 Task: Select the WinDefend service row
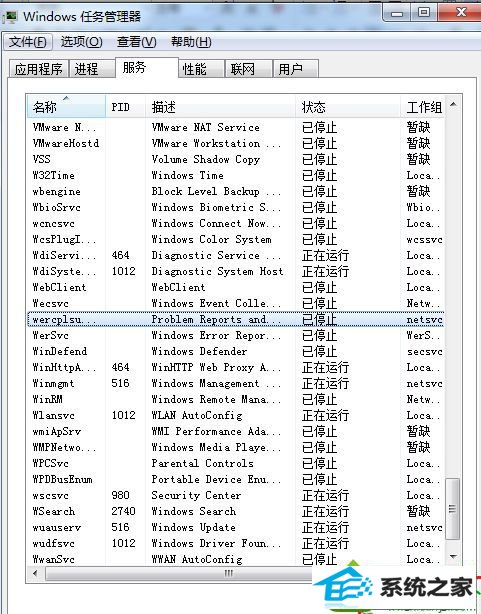tap(236, 352)
